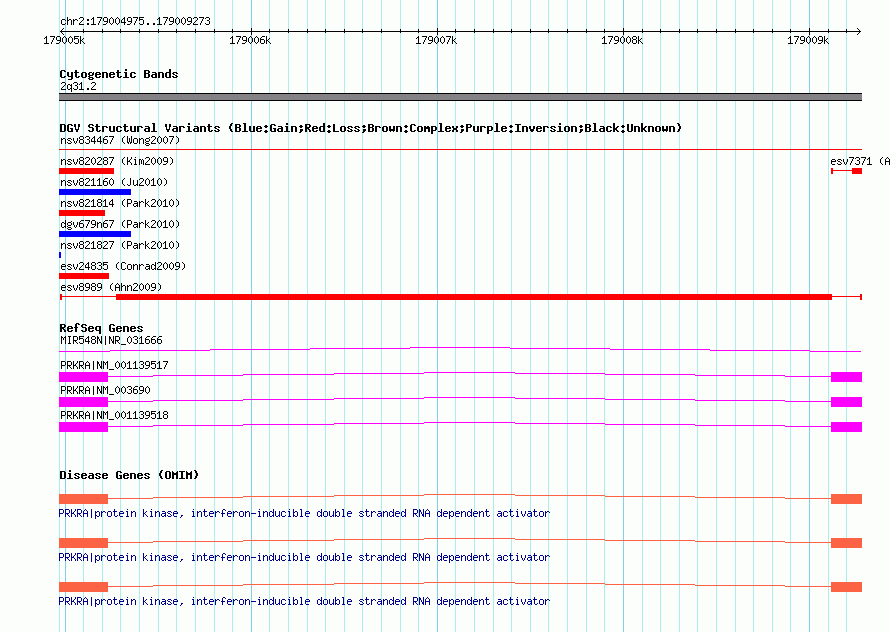This screenshot has width=890, height=632.
Task: Click the long red esv8989 loss bar
Action: tap(473, 297)
